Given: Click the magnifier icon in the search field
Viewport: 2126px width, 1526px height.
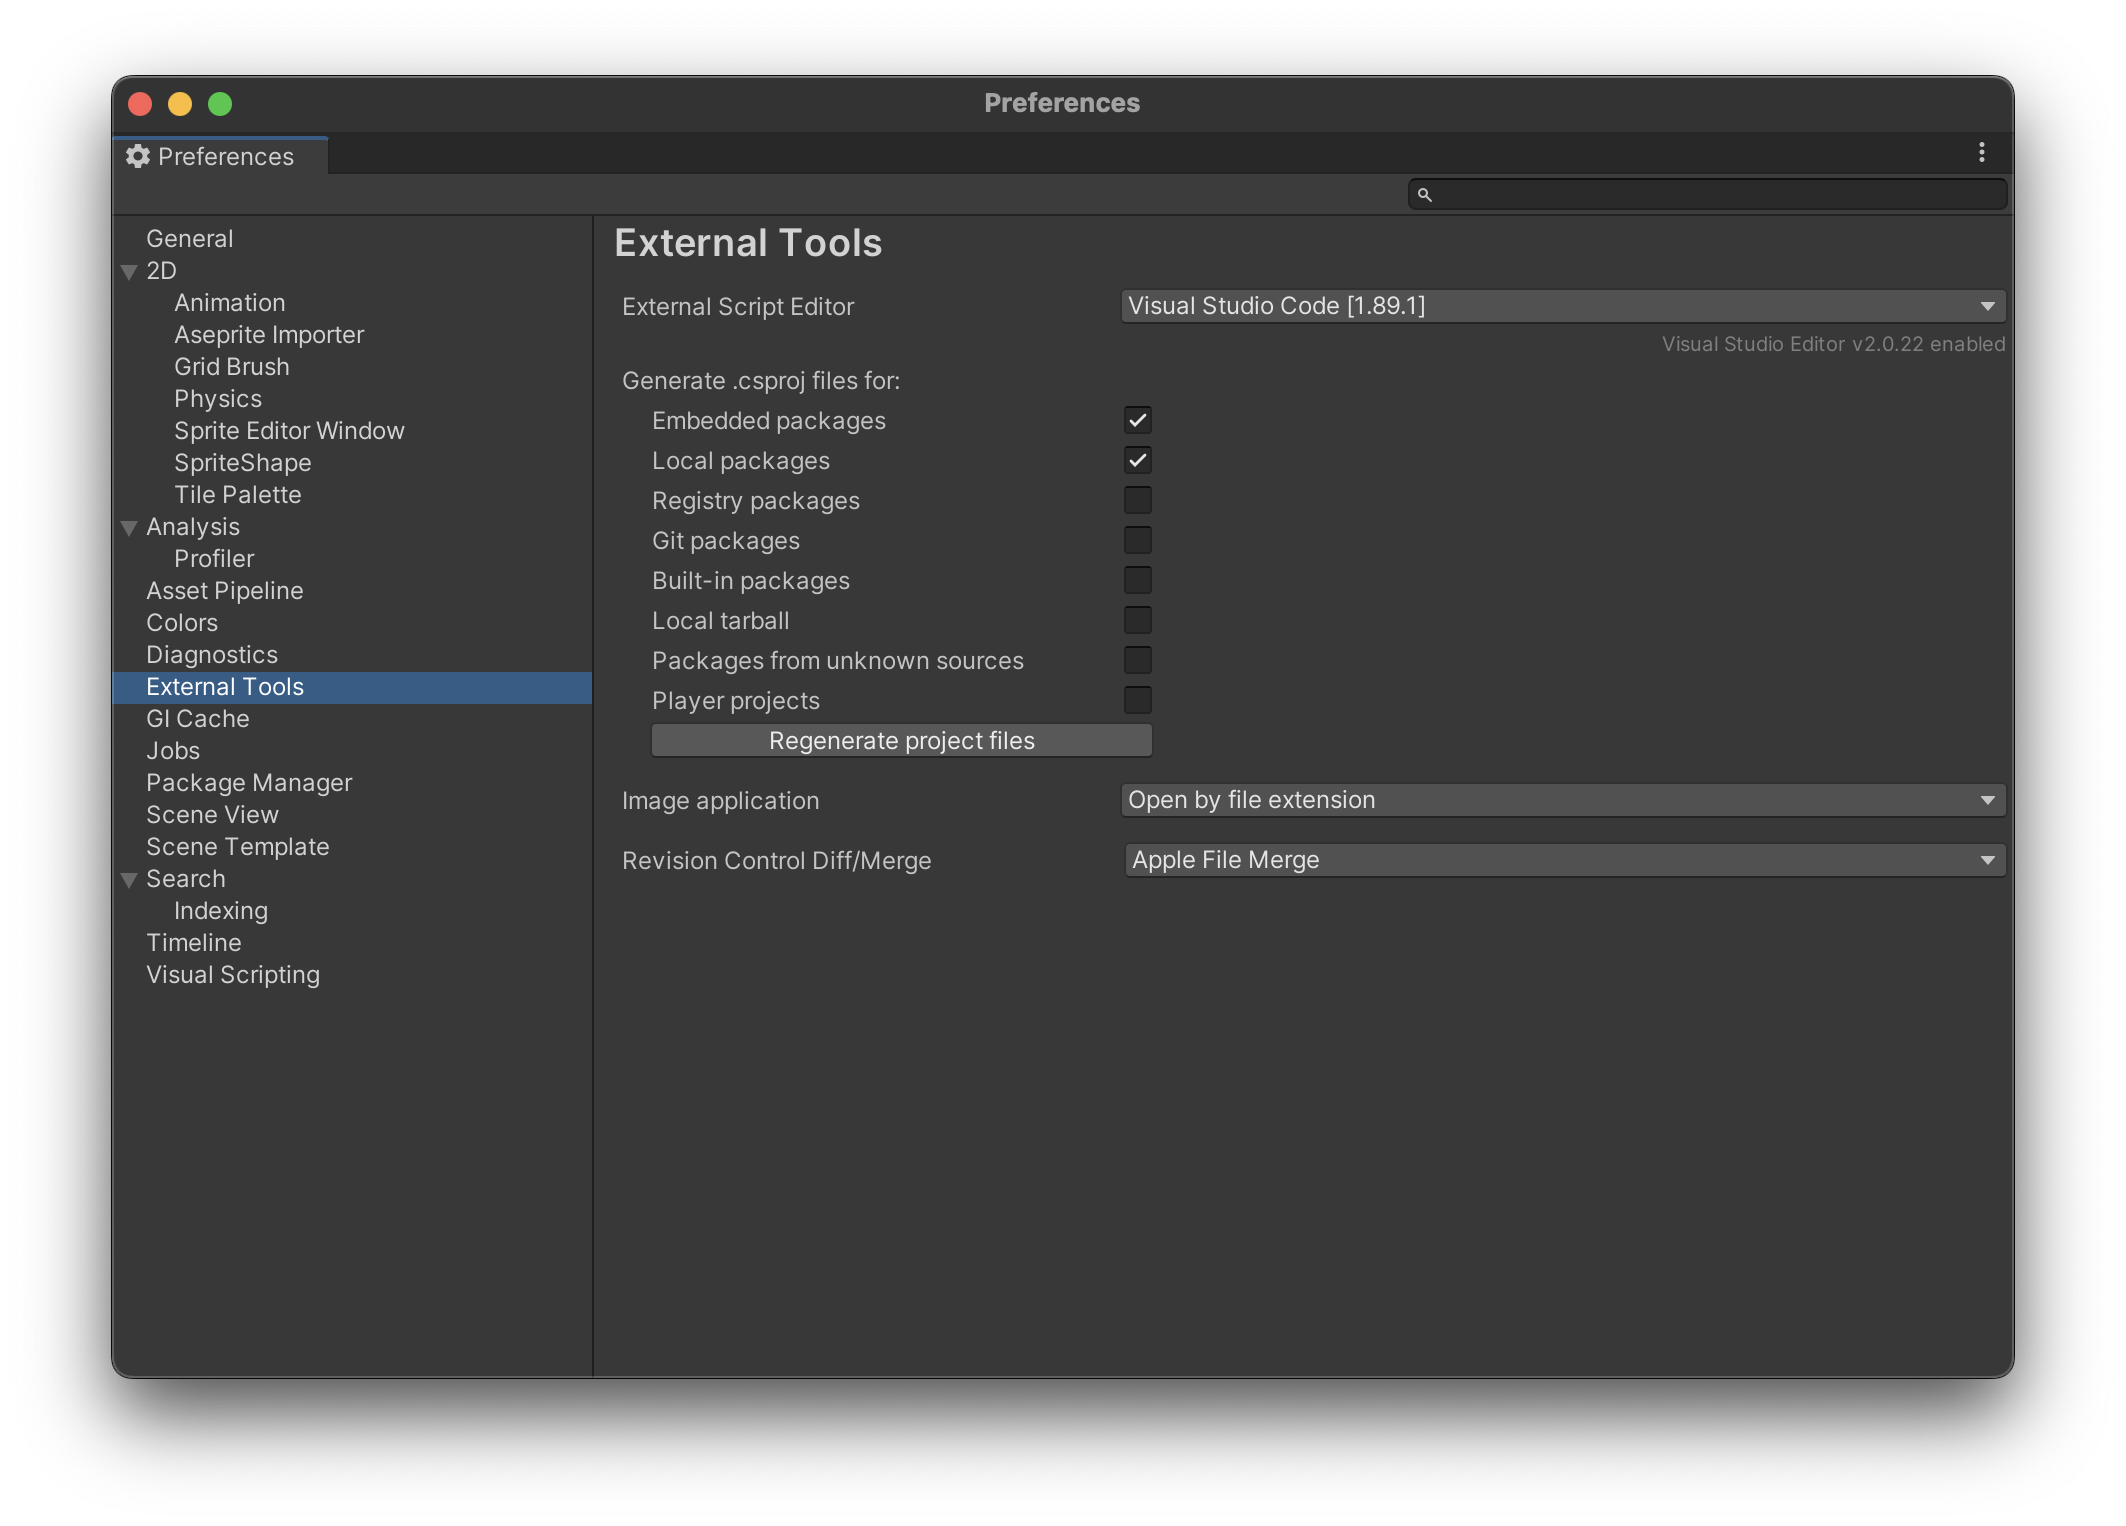Looking at the screenshot, I should (1426, 194).
